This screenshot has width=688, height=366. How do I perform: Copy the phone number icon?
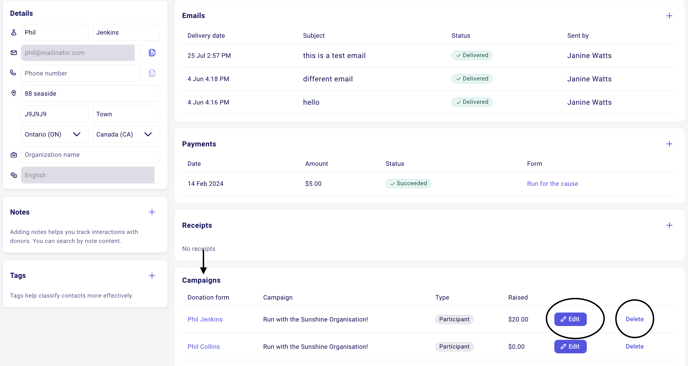pyautogui.click(x=152, y=73)
